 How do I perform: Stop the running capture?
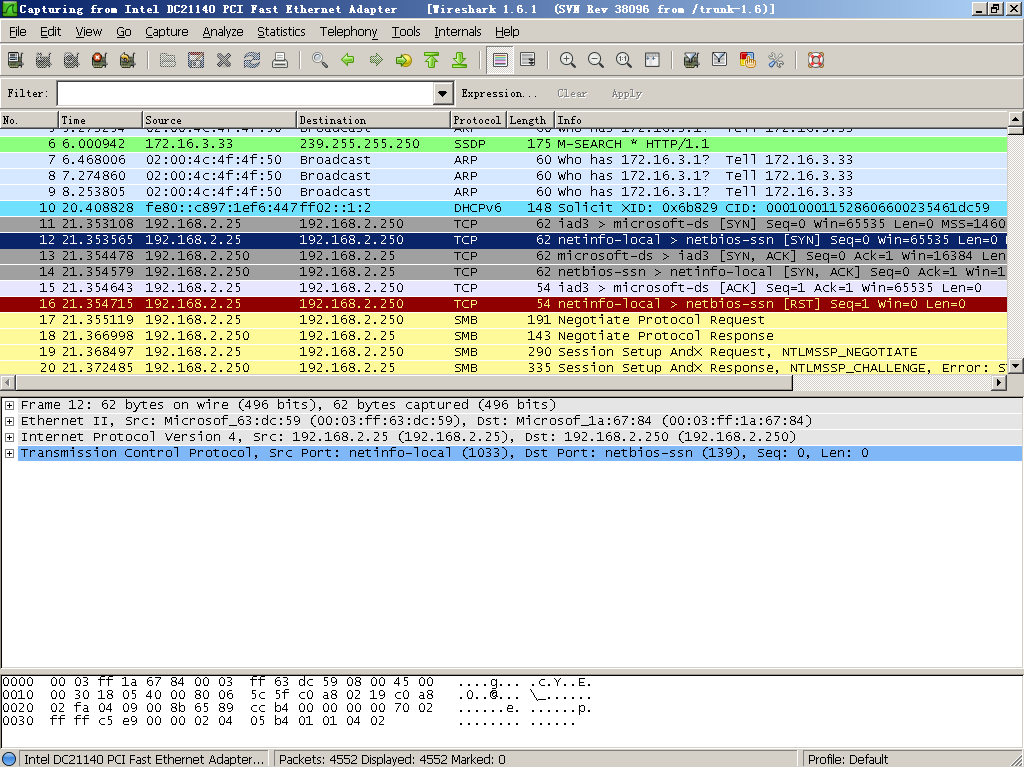pos(100,60)
